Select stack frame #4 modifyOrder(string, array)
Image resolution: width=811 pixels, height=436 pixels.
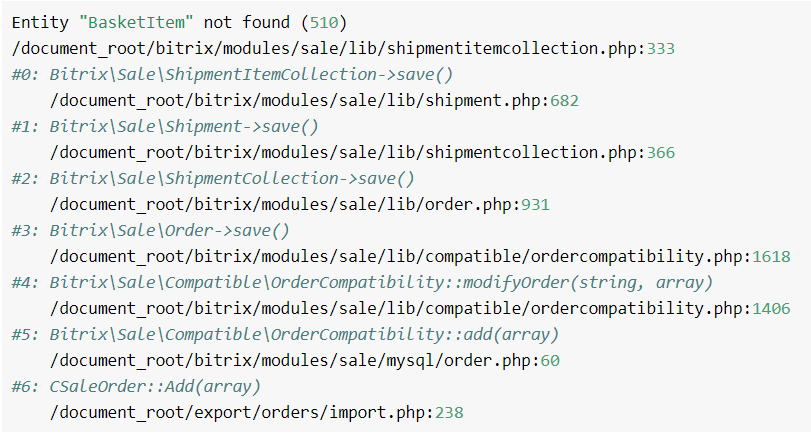(362, 282)
